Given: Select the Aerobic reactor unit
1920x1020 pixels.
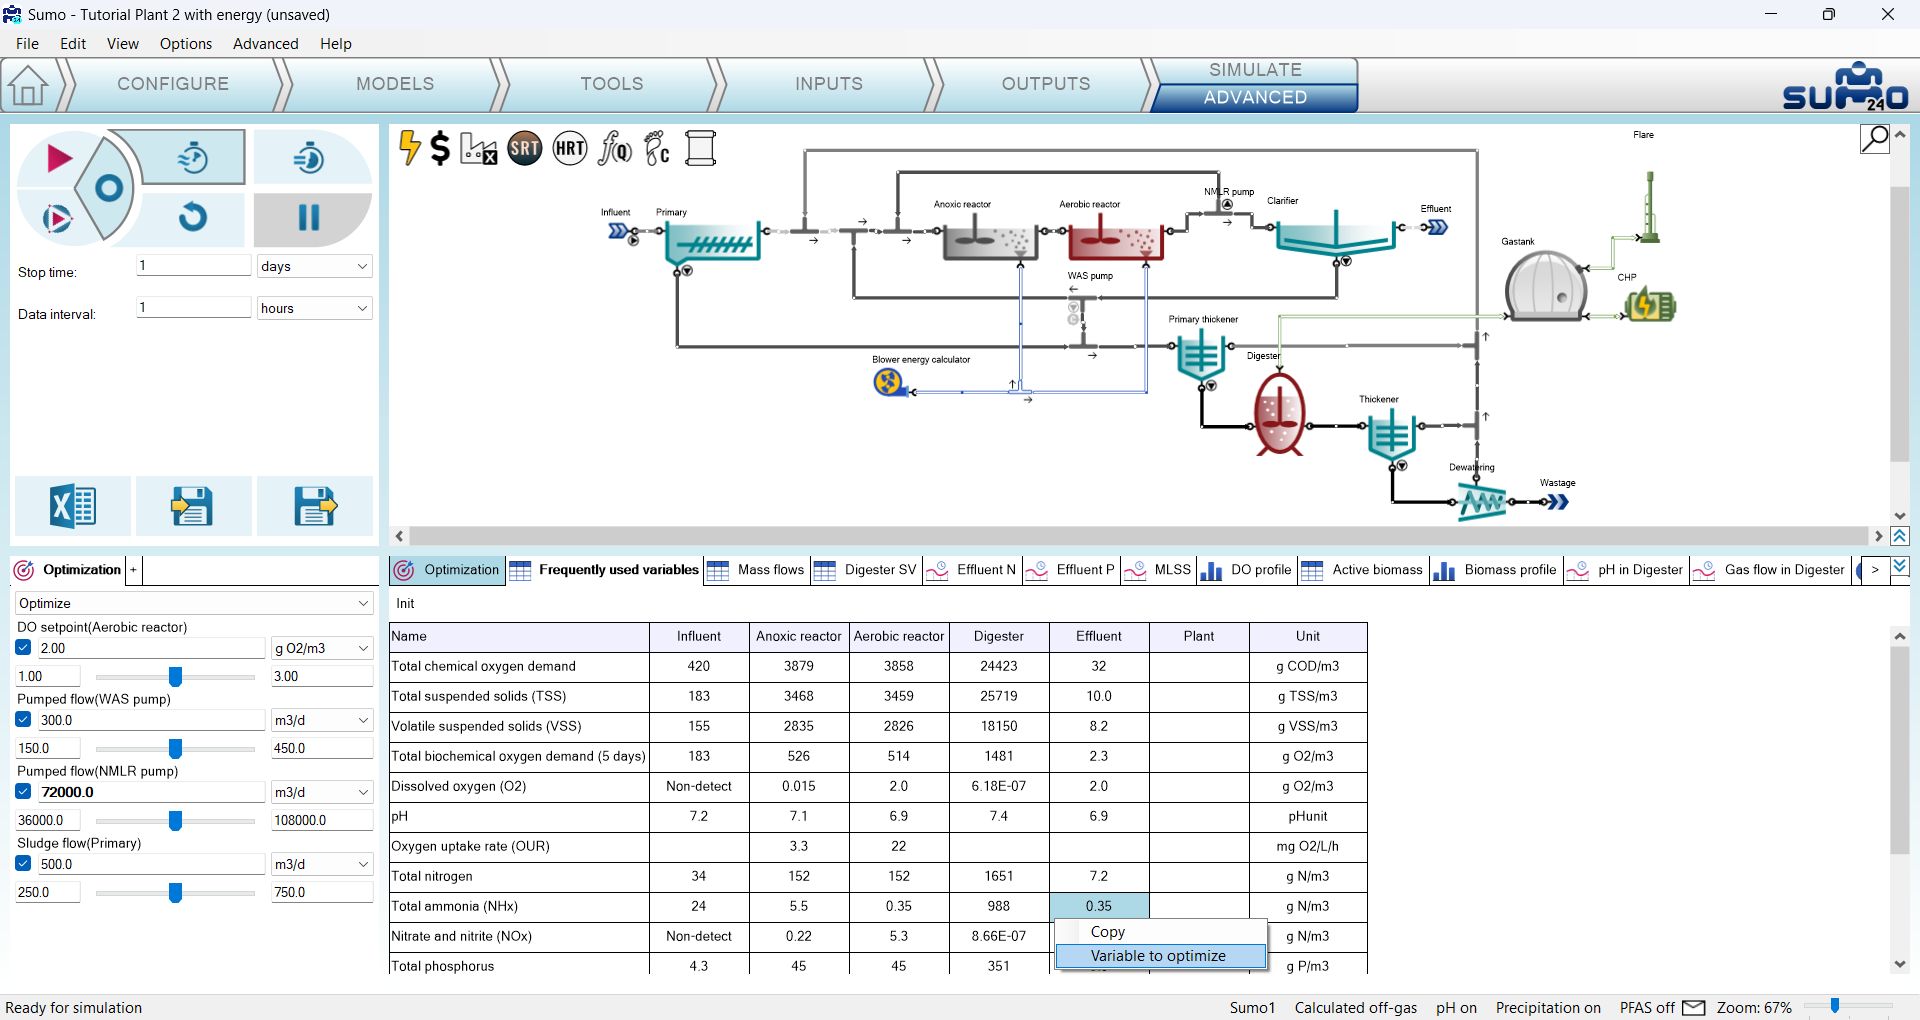Looking at the screenshot, I should [x=1116, y=238].
